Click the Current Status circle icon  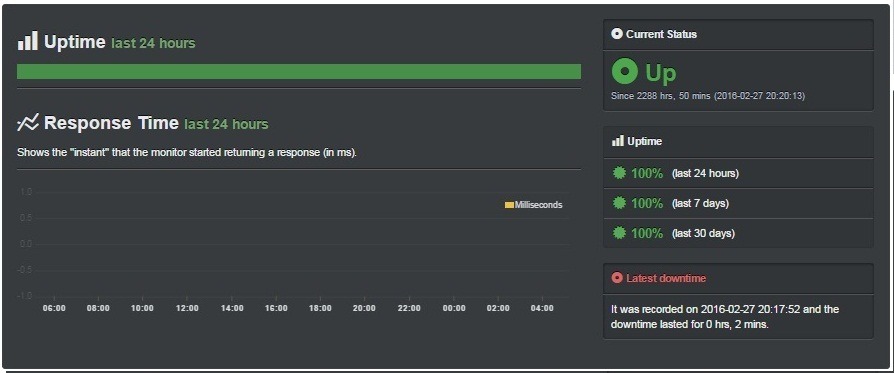tap(616, 34)
